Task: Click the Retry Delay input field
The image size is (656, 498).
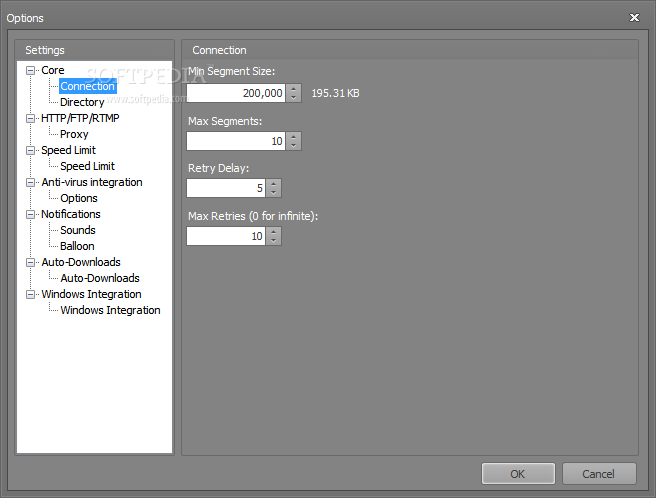Action: pyautogui.click(x=226, y=188)
